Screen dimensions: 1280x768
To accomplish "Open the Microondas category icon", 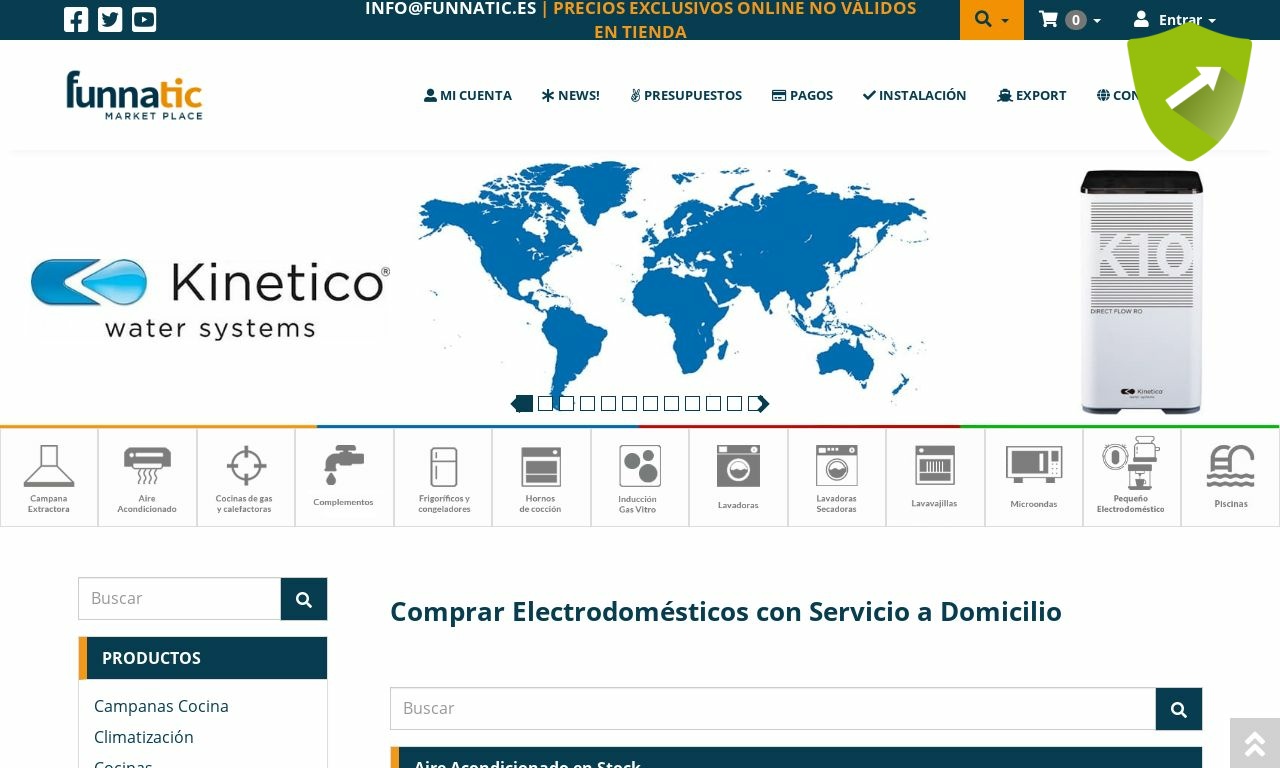I will 1034,478.
